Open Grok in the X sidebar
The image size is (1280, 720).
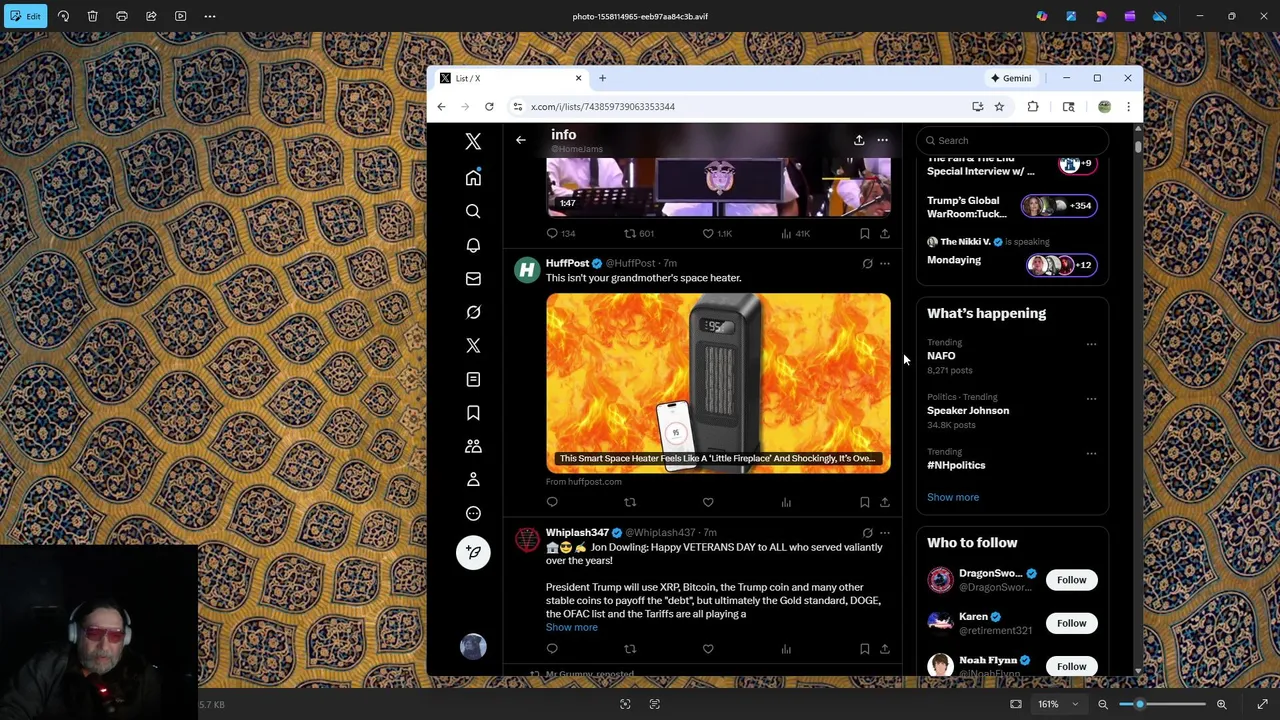(473, 312)
